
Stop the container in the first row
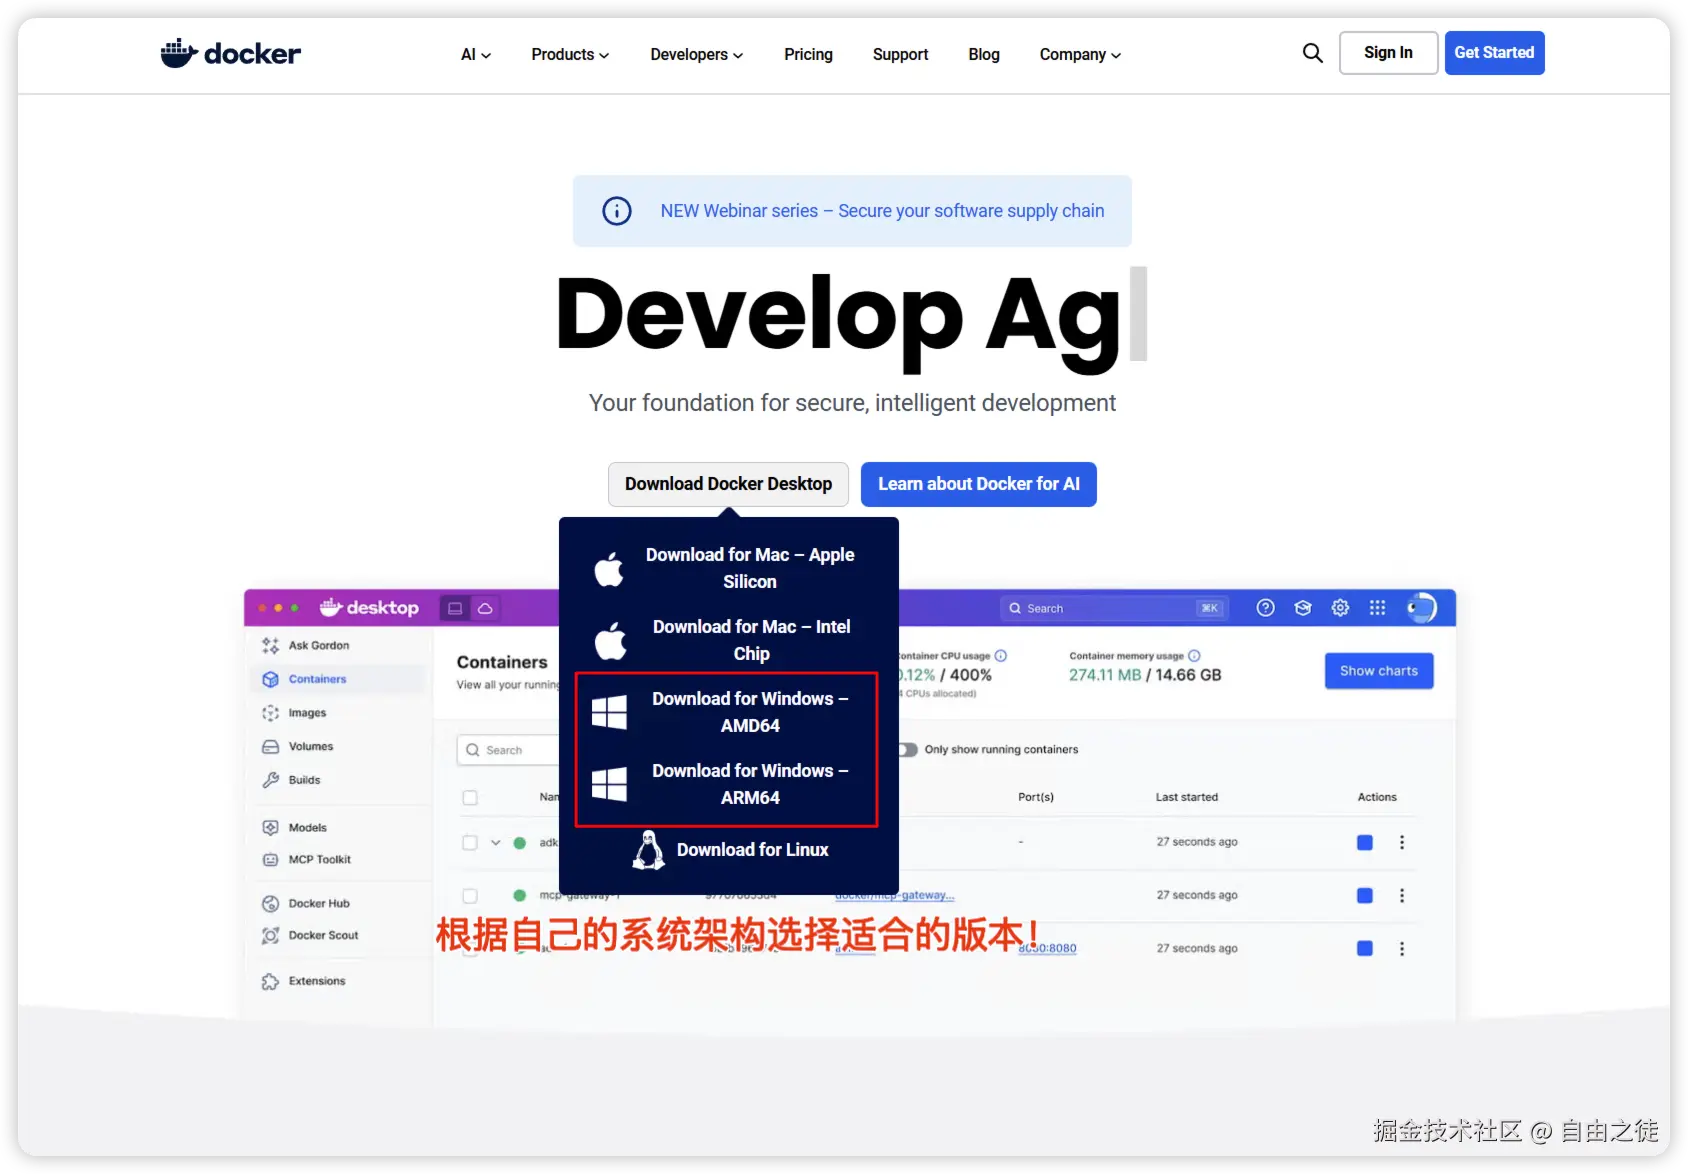click(1365, 843)
